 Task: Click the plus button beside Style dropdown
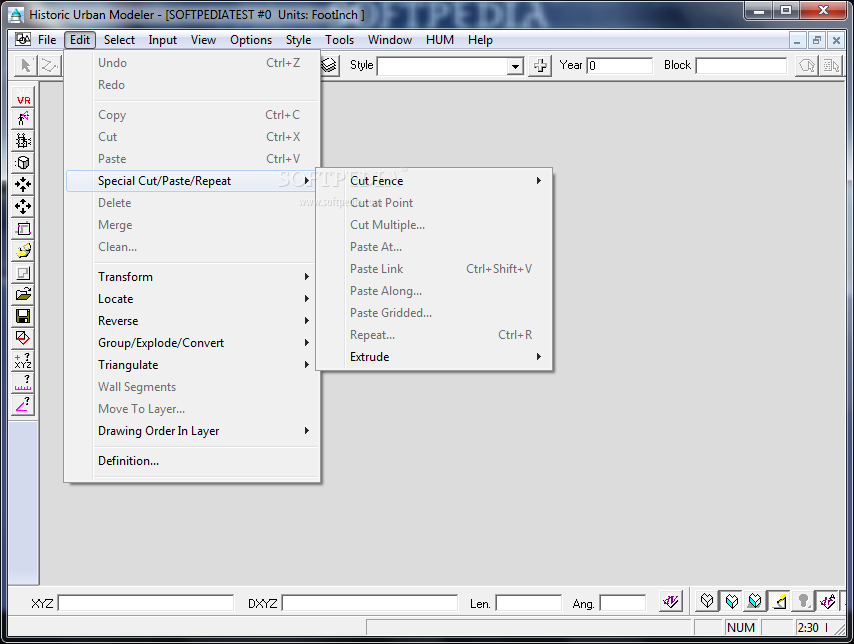tap(540, 65)
